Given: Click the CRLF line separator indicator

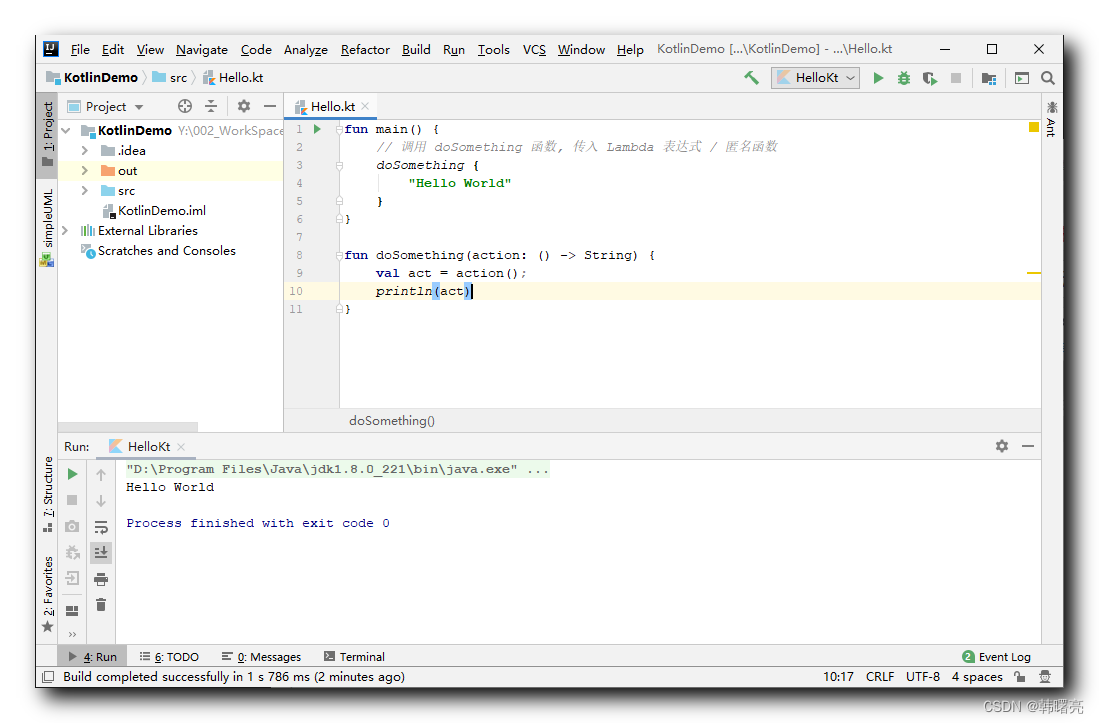Looking at the screenshot, I should click(880, 677).
